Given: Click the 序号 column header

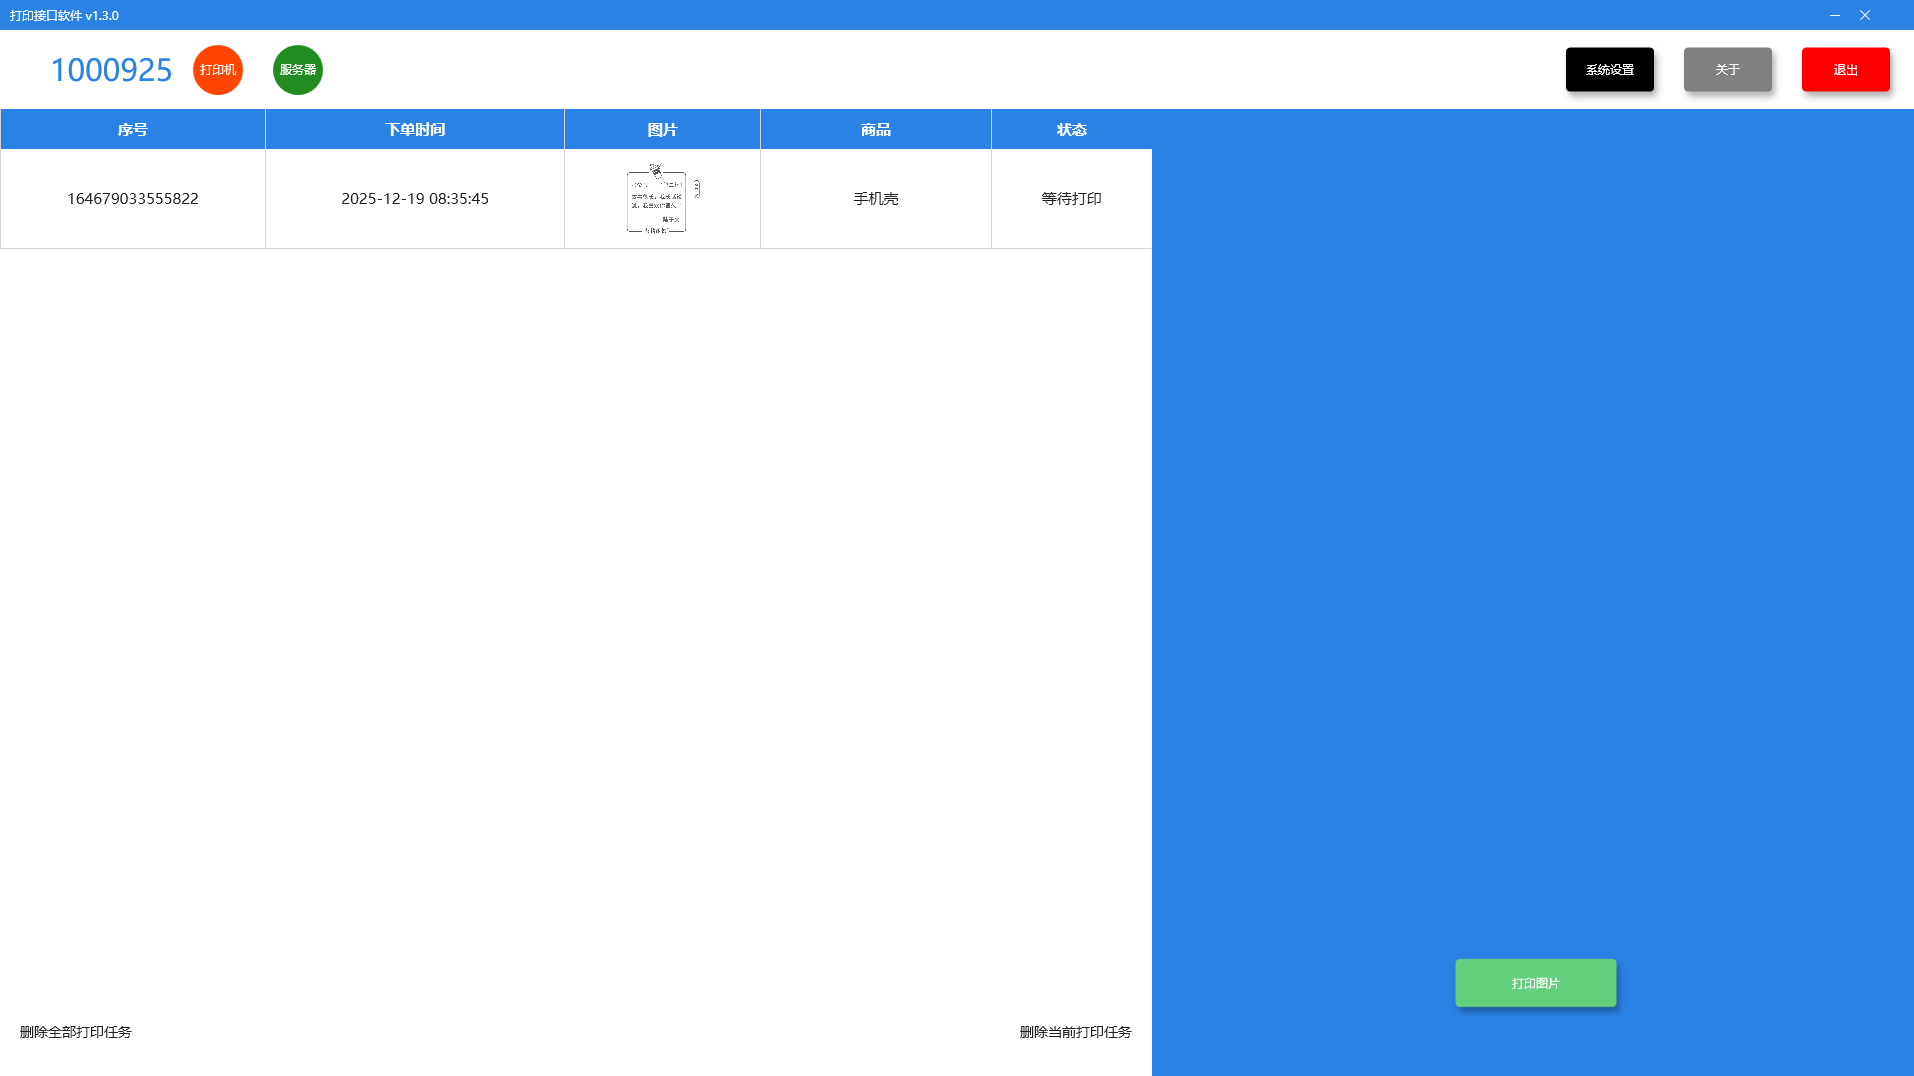Looking at the screenshot, I should tap(133, 130).
